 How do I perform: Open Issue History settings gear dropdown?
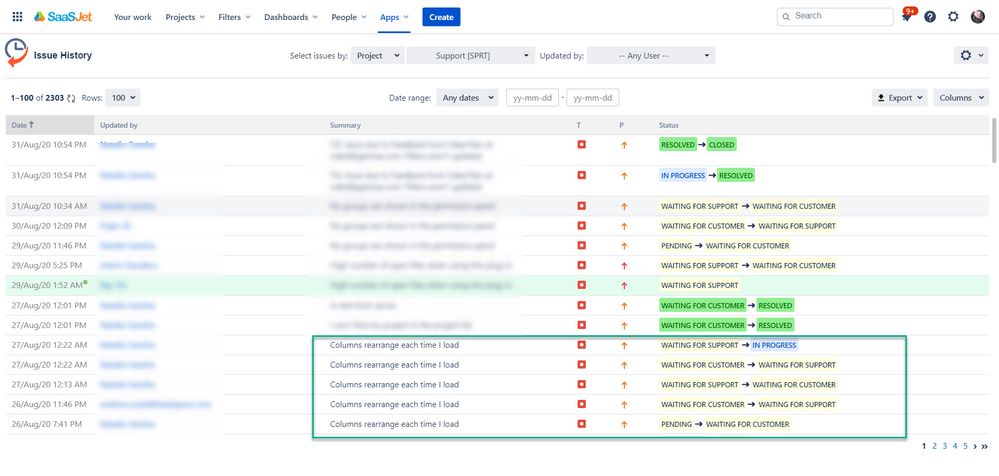tap(971, 56)
